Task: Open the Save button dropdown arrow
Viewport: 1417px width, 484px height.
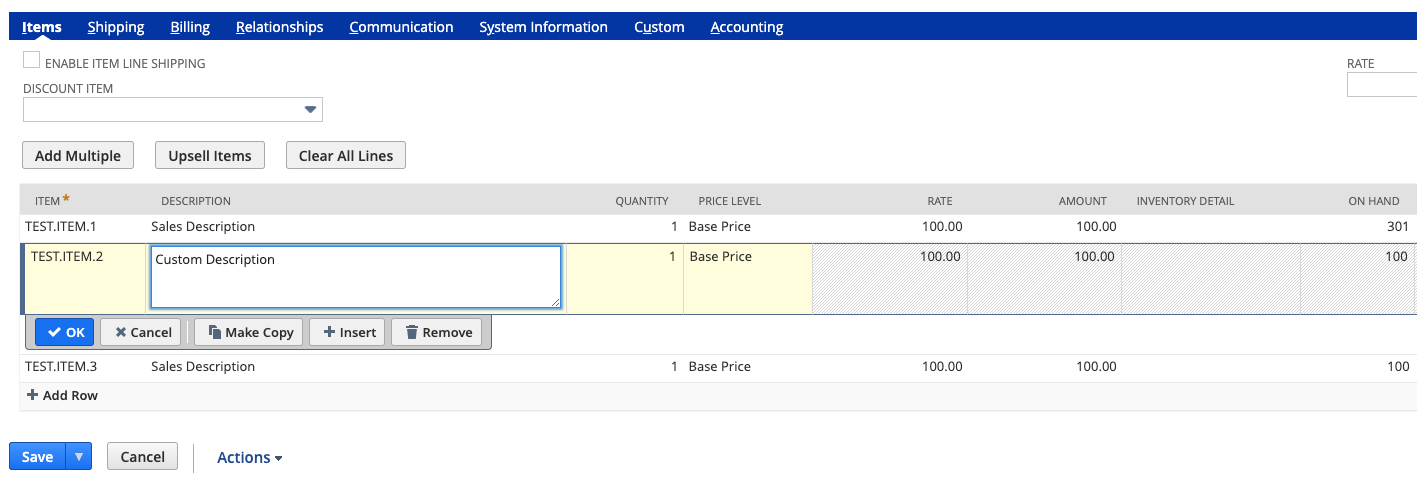Action: point(78,457)
